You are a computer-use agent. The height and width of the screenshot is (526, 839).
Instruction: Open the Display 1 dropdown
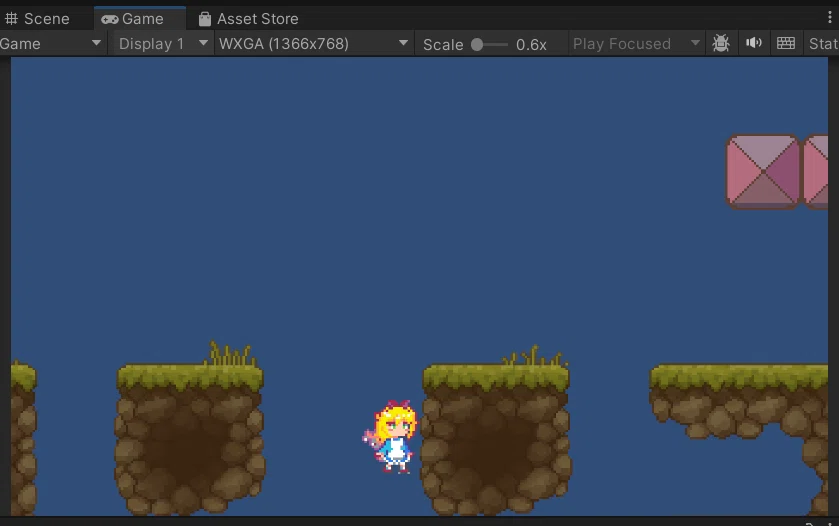[x=163, y=44]
